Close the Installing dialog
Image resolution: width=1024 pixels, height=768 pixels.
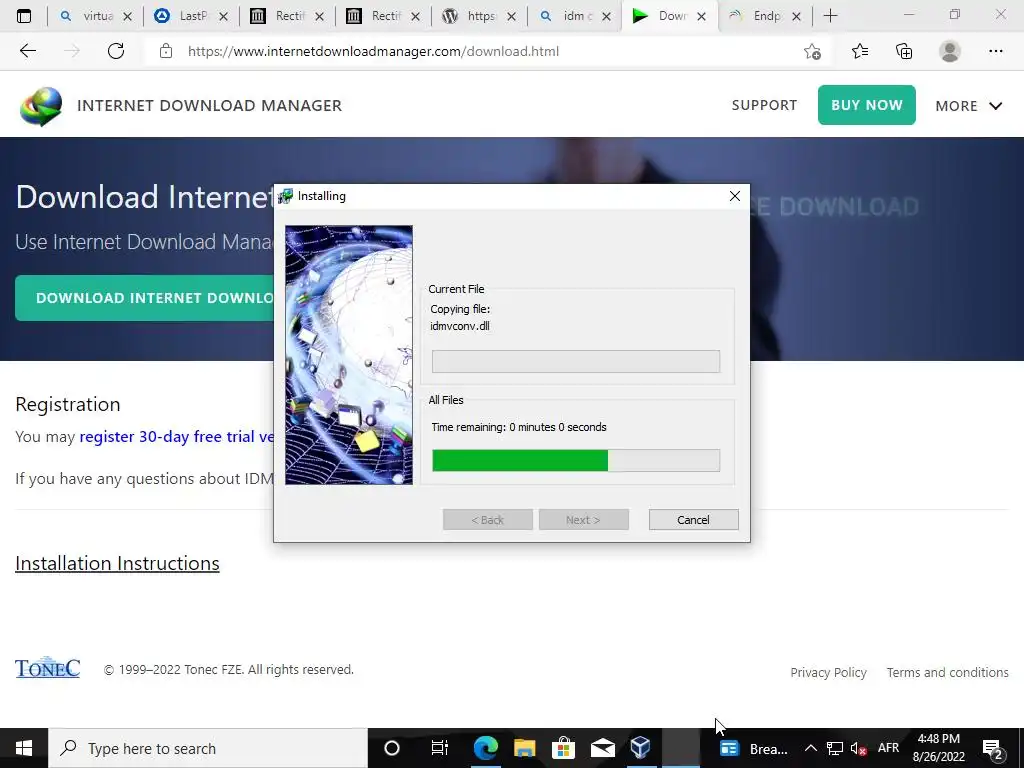735,196
